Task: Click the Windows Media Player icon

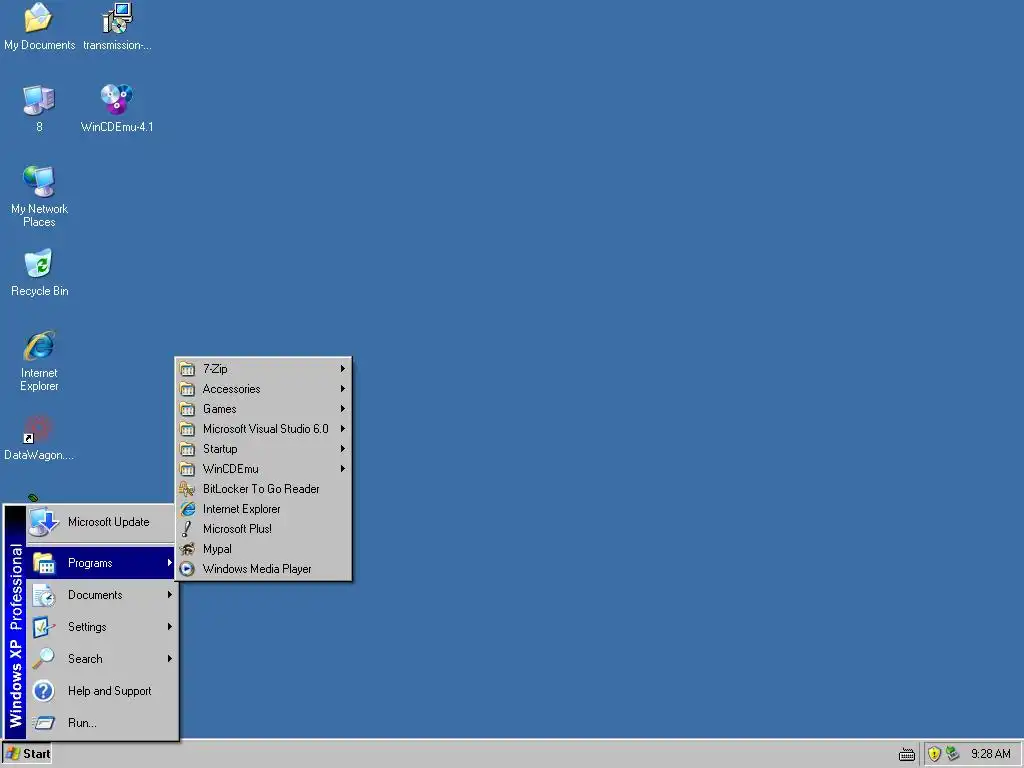Action: (187, 569)
